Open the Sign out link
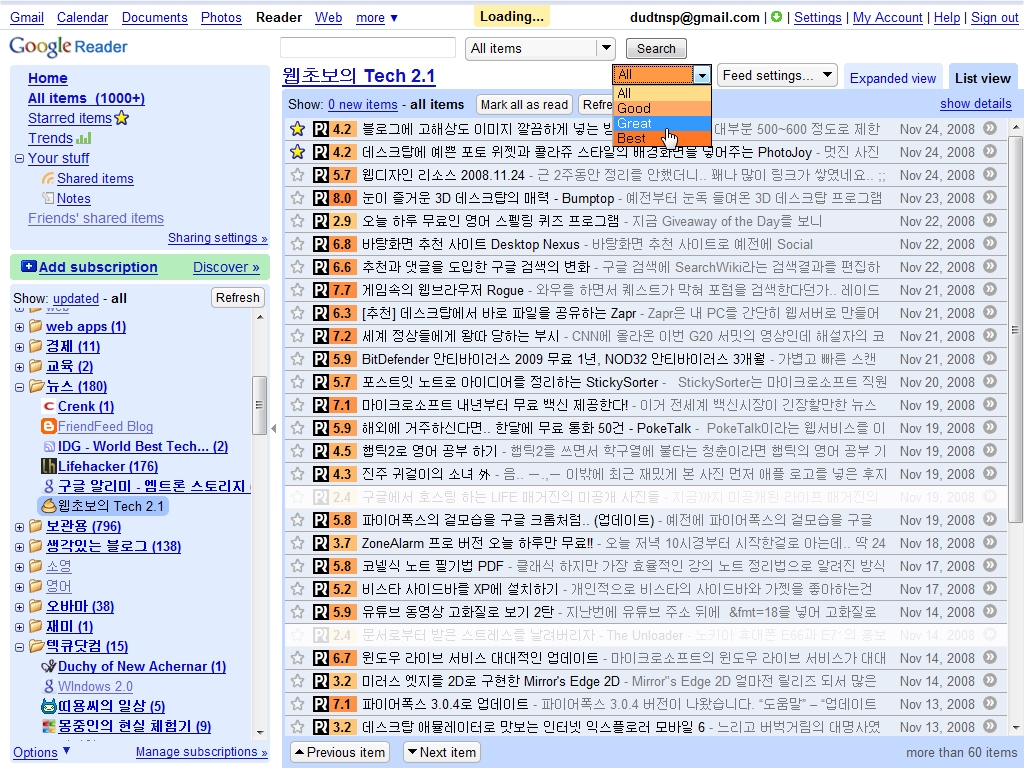This screenshot has width=1024, height=768. tap(994, 18)
